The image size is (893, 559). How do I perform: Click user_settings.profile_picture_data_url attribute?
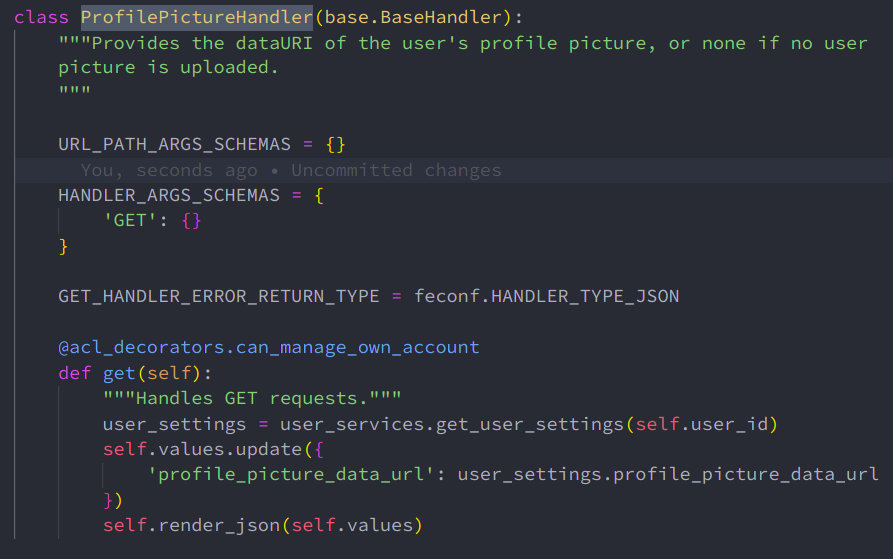(x=668, y=474)
